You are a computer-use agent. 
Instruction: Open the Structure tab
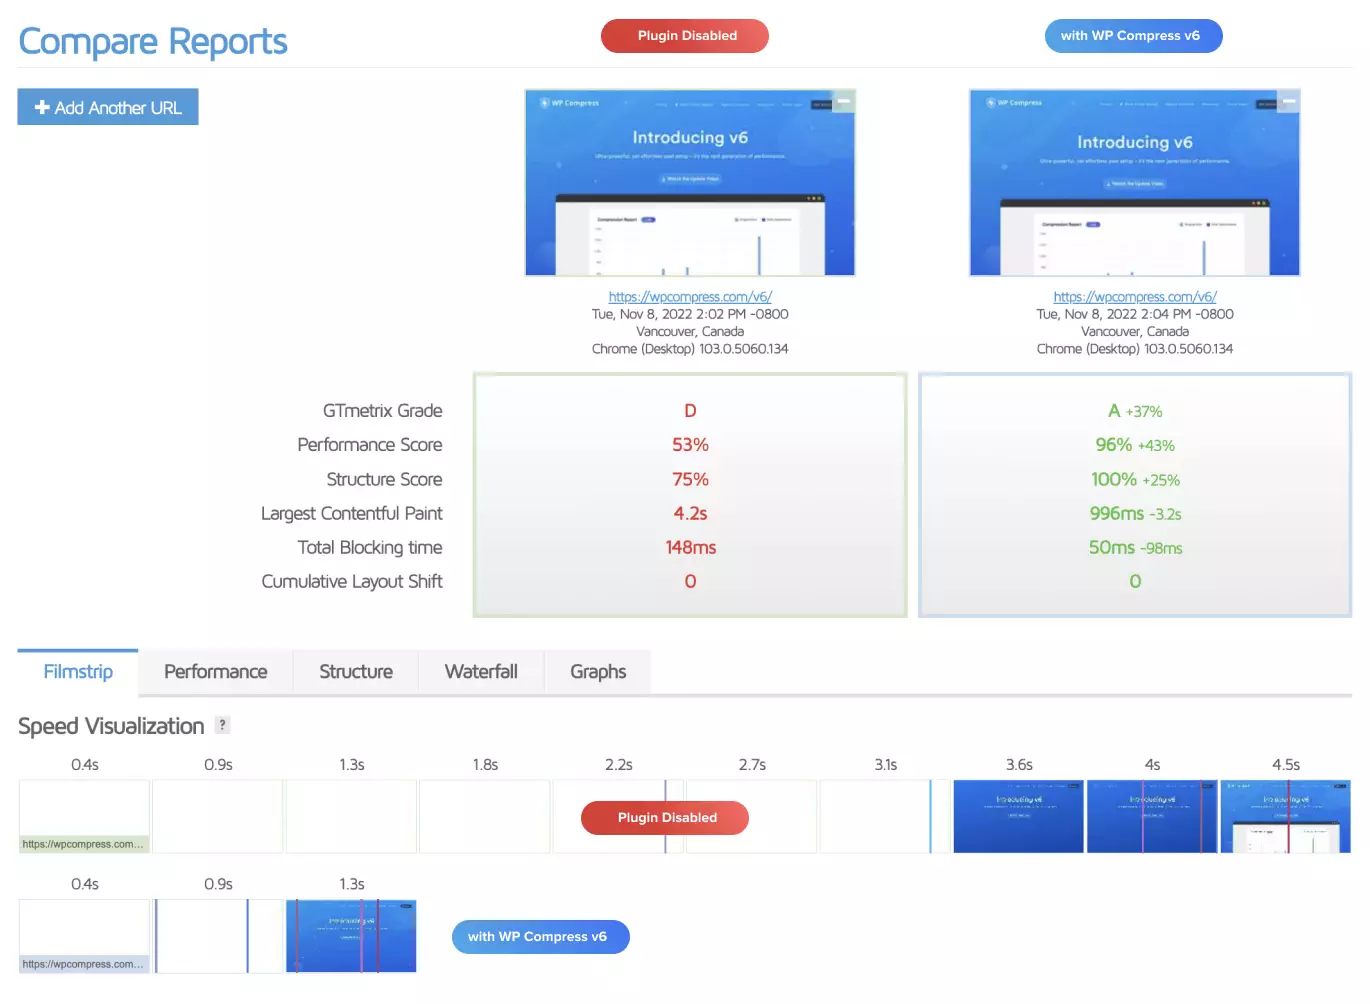click(356, 672)
